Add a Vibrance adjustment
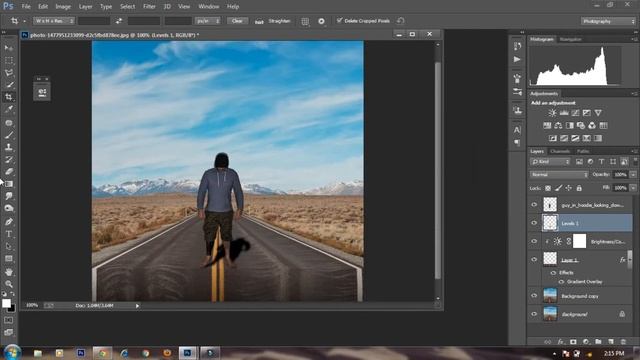Viewport: 640px width, 360px height. coord(598,113)
